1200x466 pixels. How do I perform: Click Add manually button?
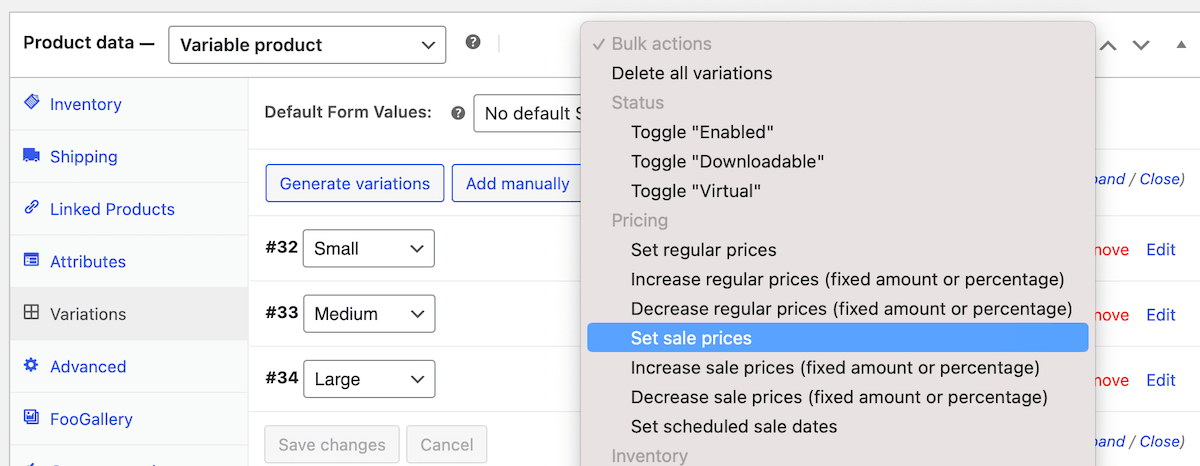pyautogui.click(x=517, y=183)
